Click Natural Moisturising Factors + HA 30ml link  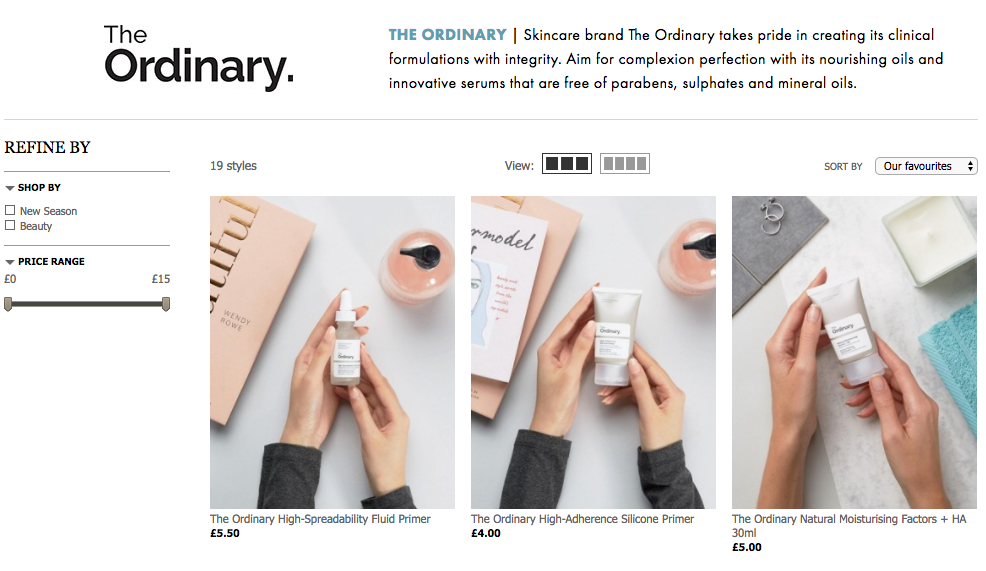tap(849, 526)
